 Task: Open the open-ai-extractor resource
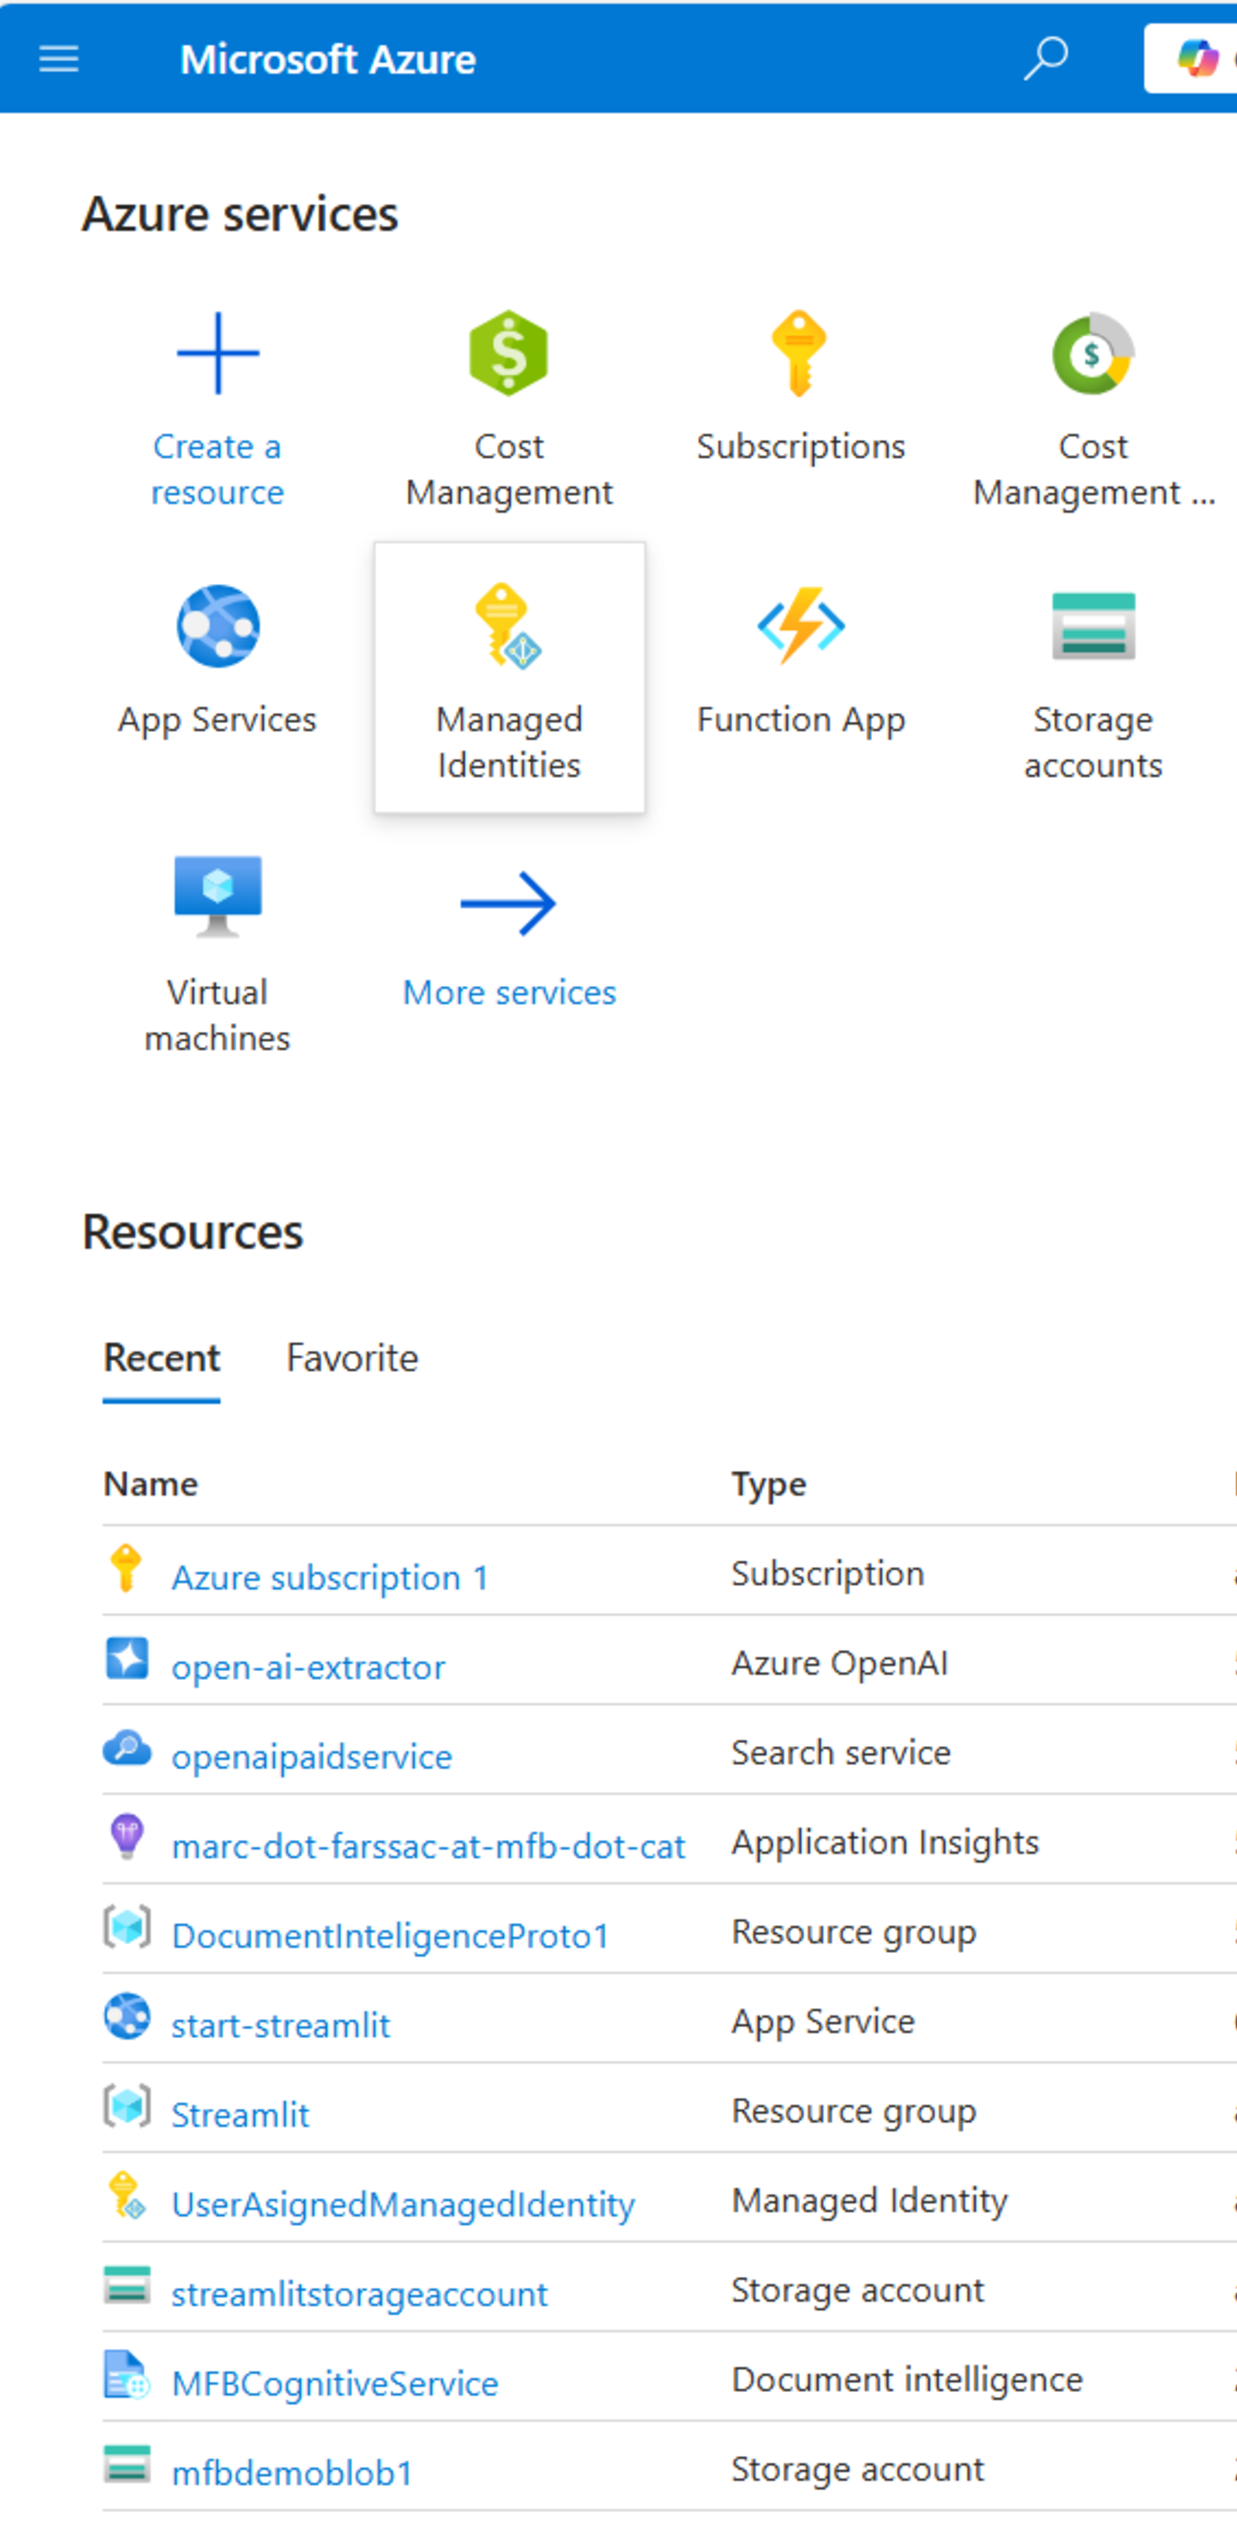[x=308, y=1667]
